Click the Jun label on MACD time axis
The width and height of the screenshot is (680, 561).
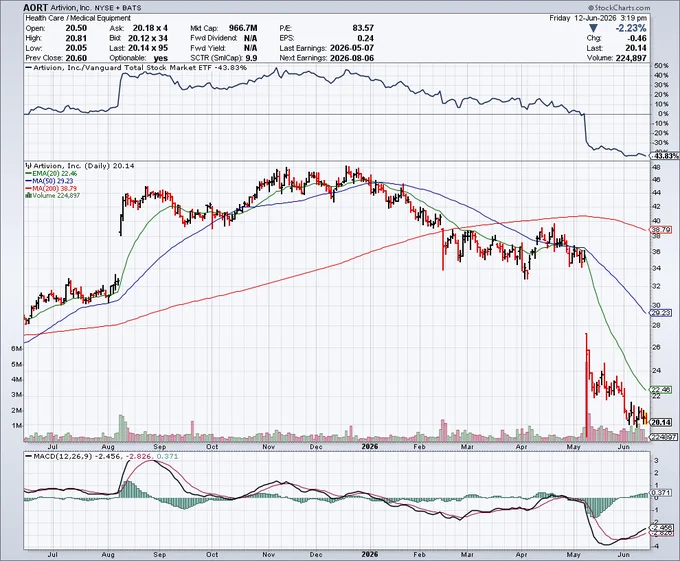[623, 554]
